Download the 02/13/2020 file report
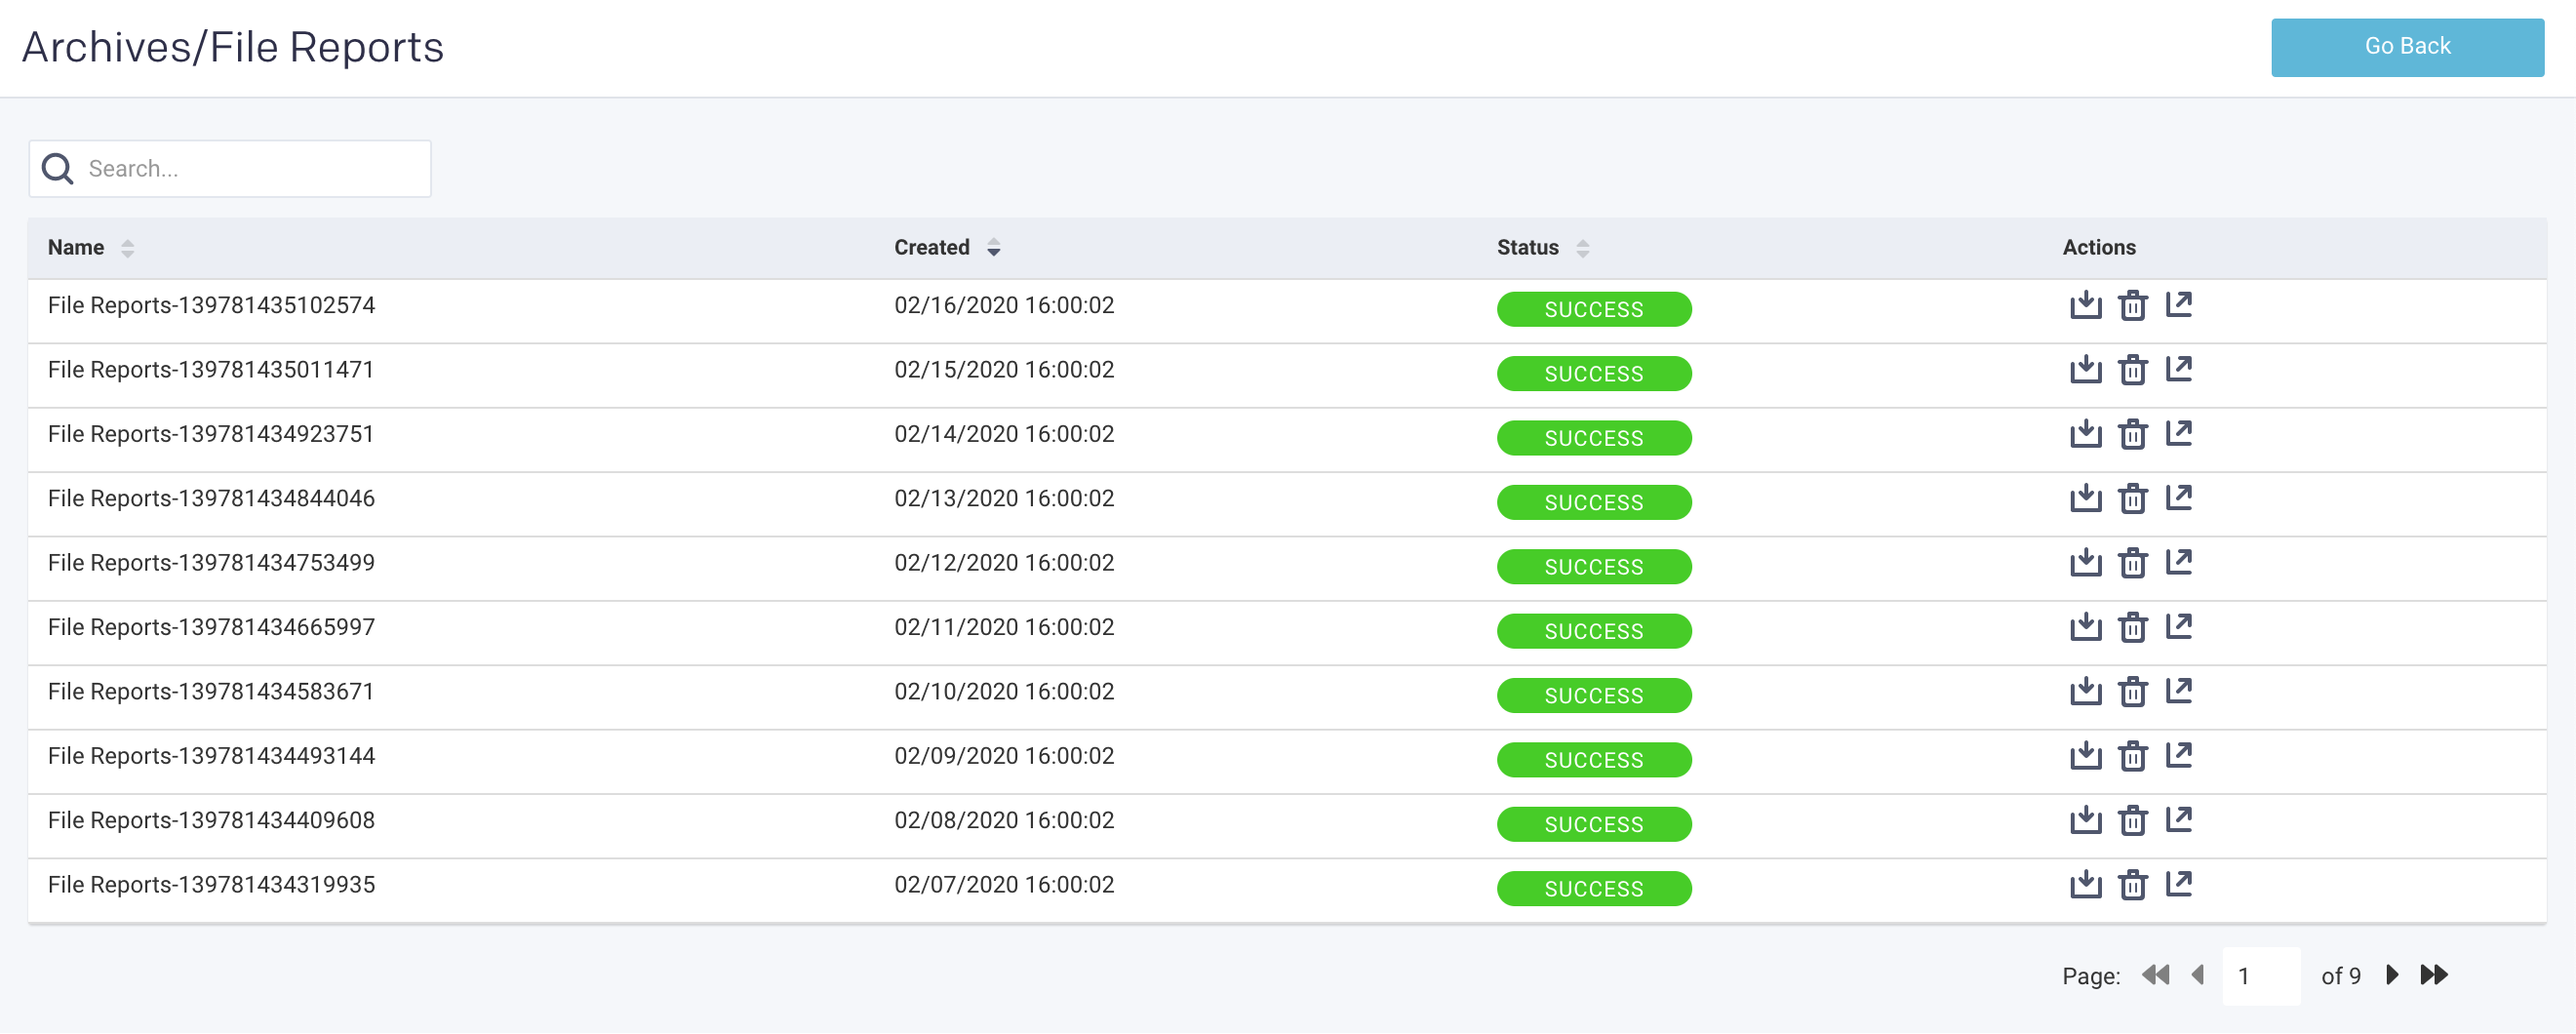 [2085, 498]
